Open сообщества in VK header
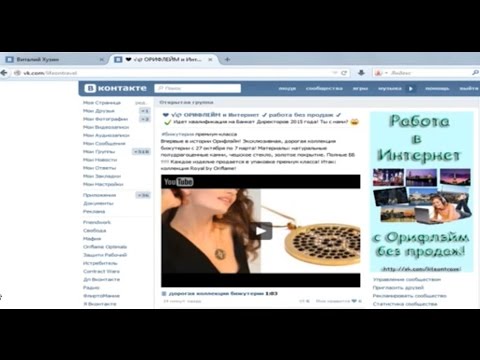Viewport: 480px width, 360px height. coord(324,89)
